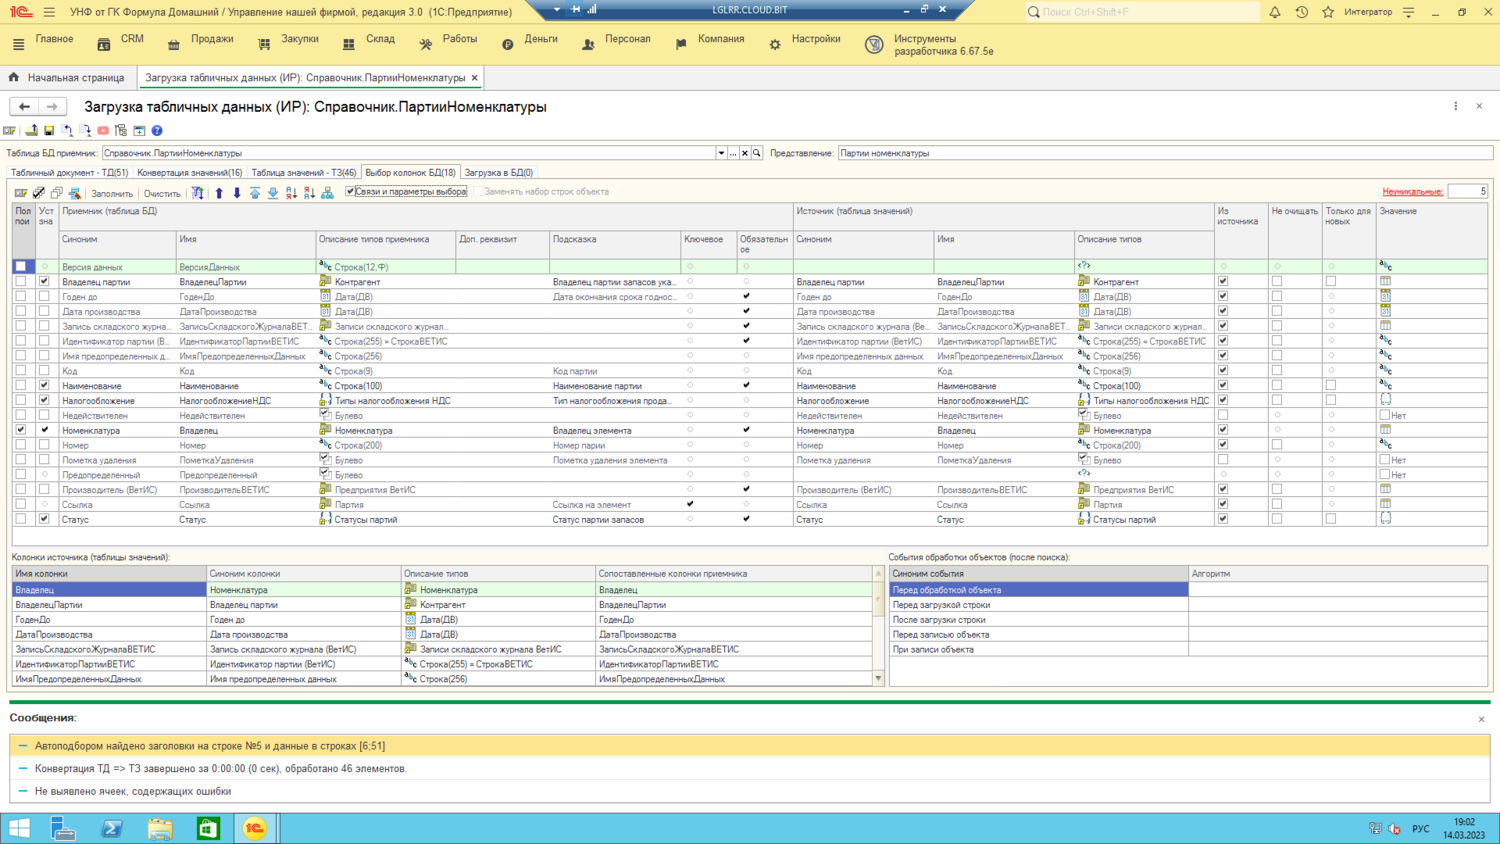Image resolution: width=1500 pixels, height=844 pixels.
Task: Open notifications bell icon
Action: pyautogui.click(x=1275, y=12)
